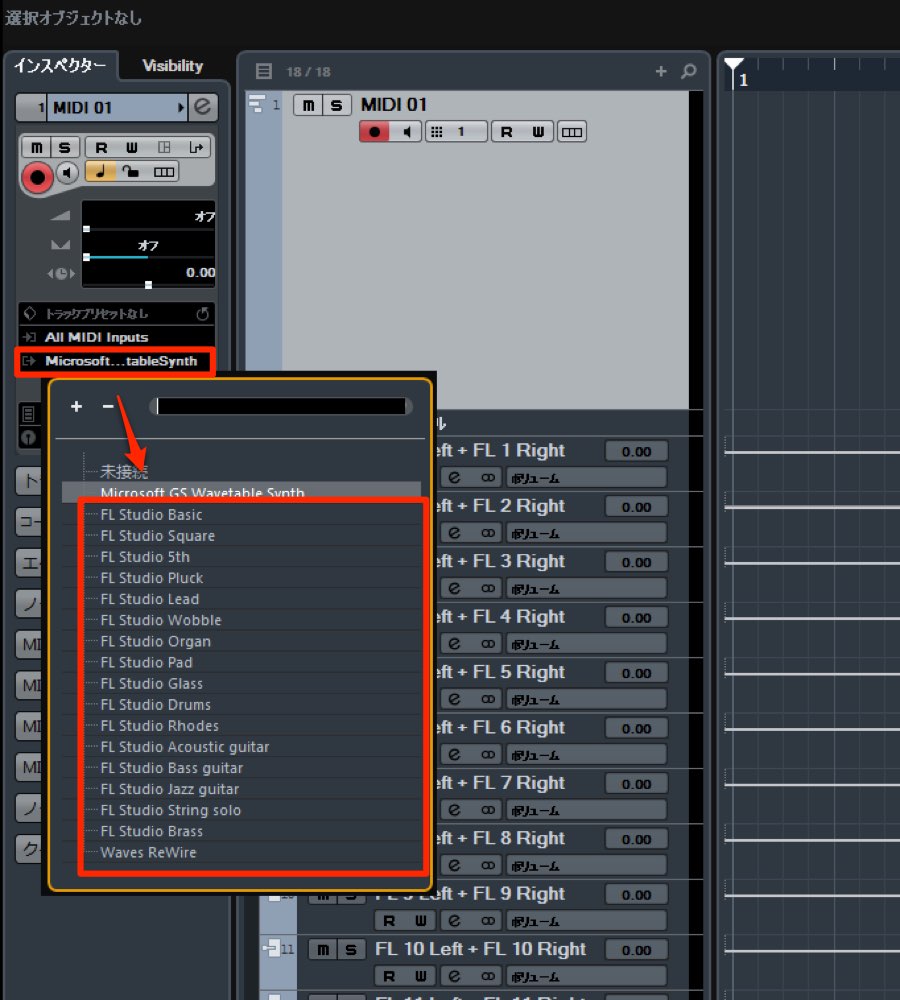Click monitor speaker on MIDI 01 track row

click(406, 131)
